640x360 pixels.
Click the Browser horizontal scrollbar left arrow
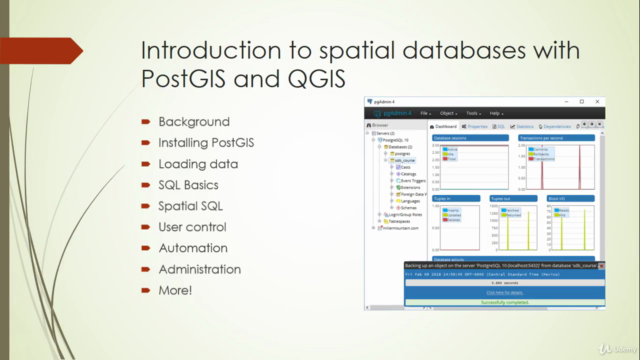[x=367, y=308]
